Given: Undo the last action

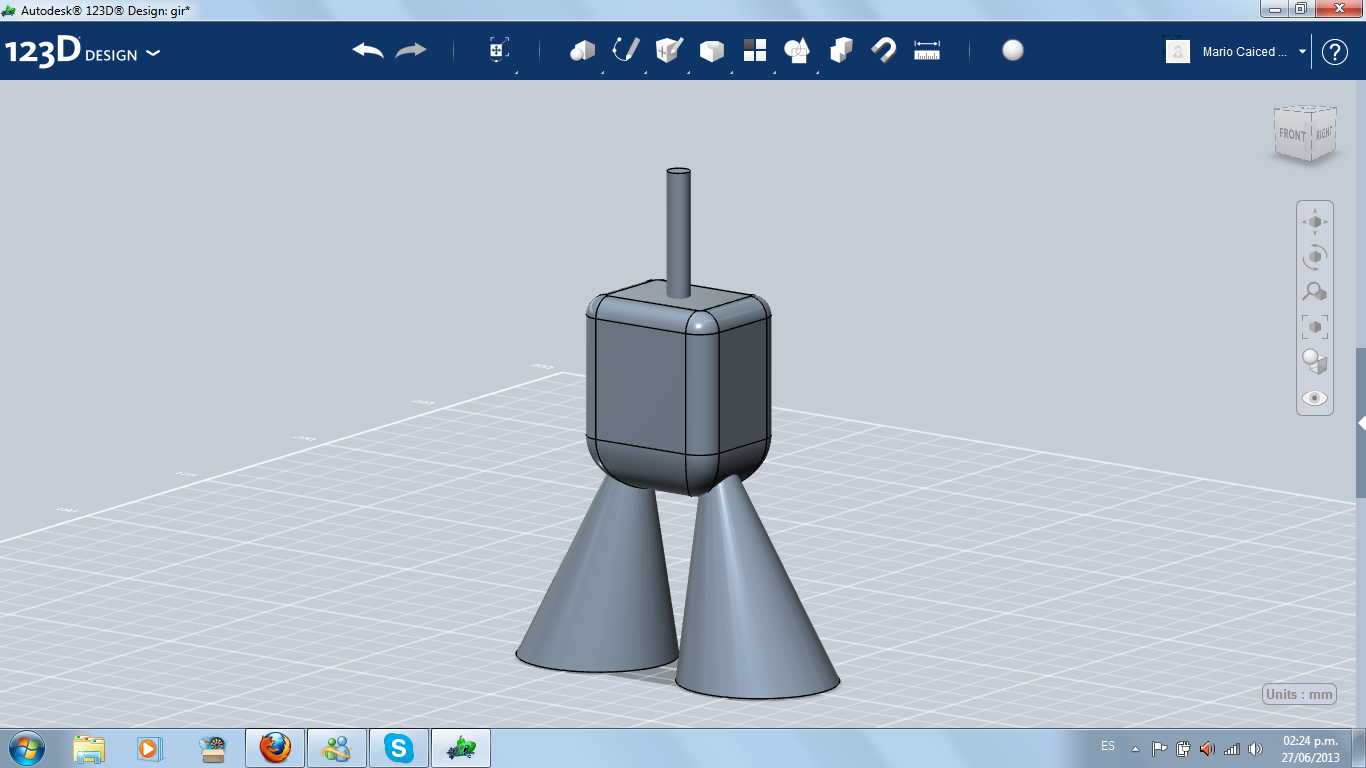Looking at the screenshot, I should [368, 50].
